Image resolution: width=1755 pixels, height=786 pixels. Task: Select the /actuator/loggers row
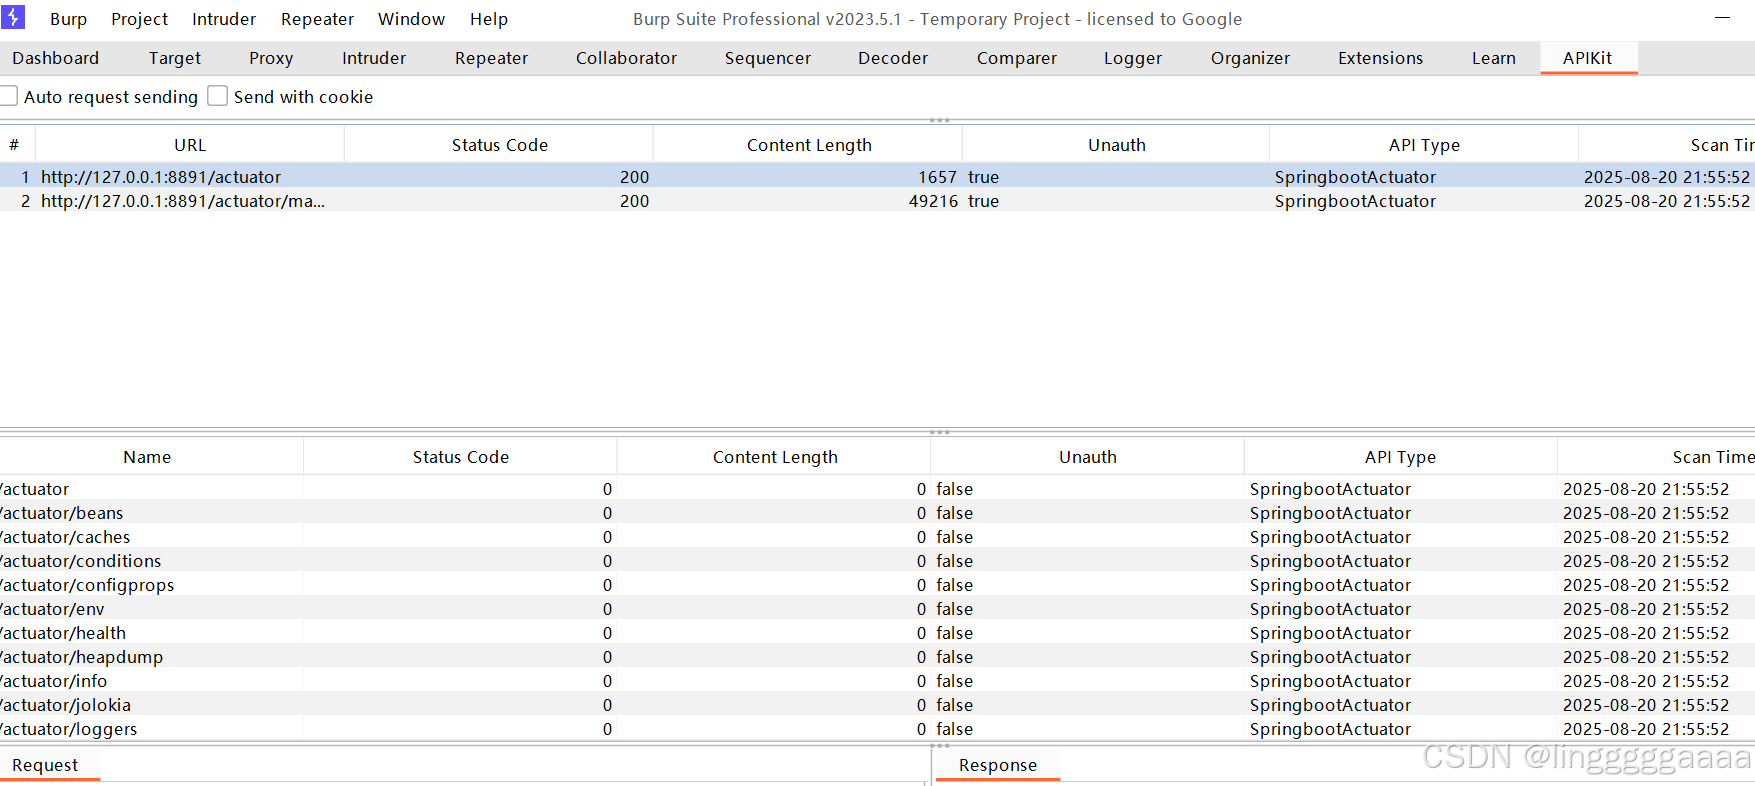click(877, 729)
